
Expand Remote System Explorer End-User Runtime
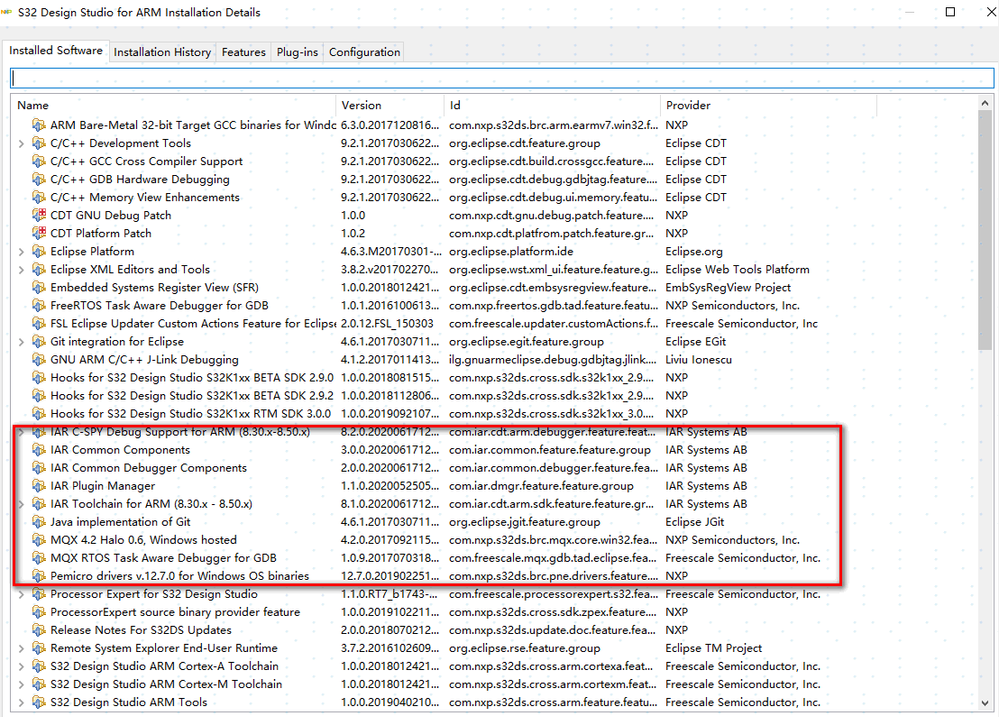point(21,649)
